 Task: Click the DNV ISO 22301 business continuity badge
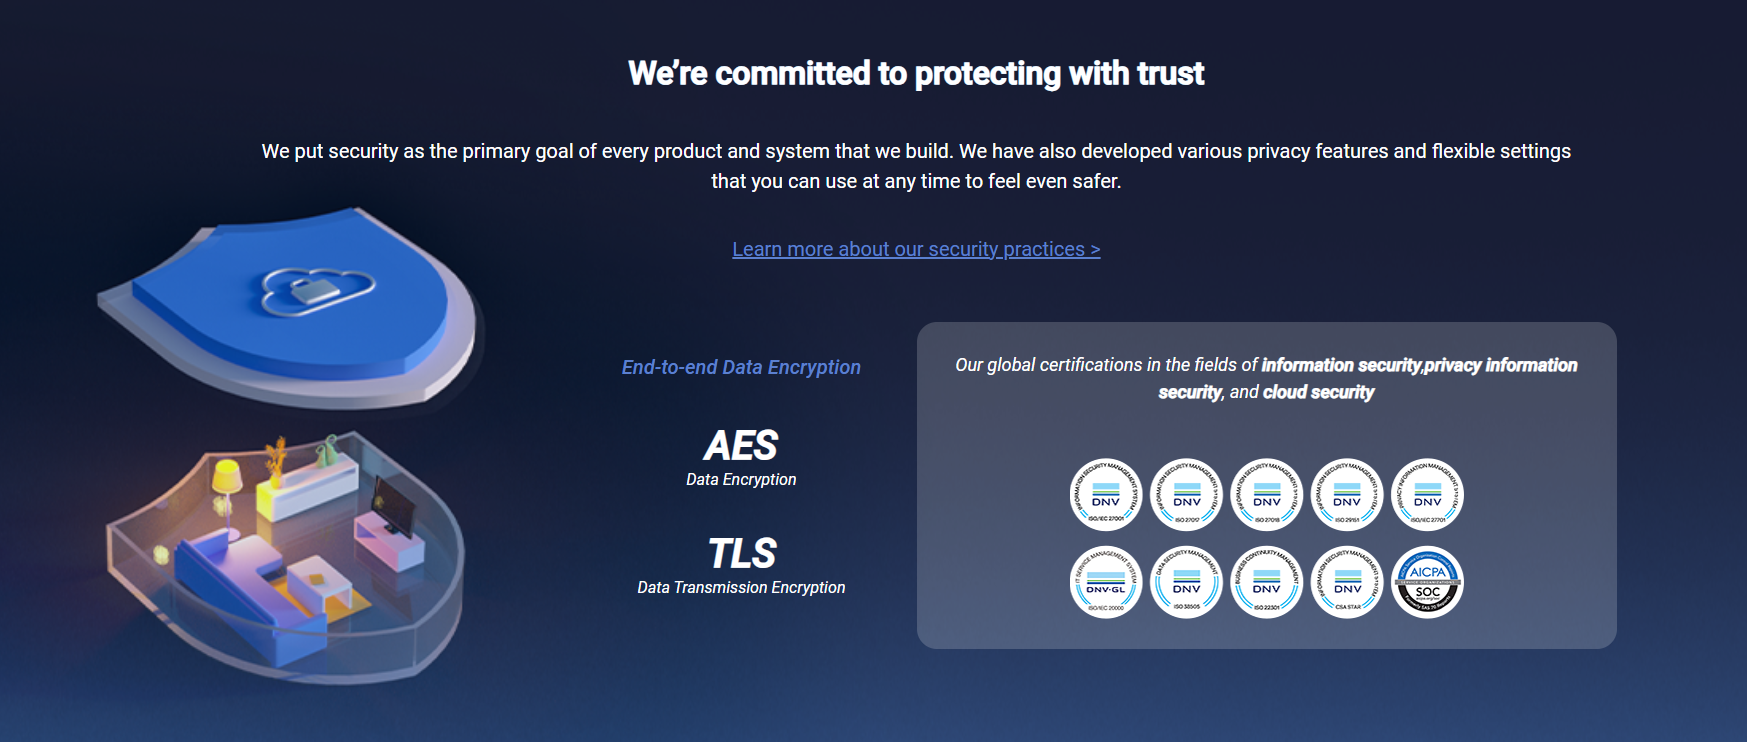1267,582
